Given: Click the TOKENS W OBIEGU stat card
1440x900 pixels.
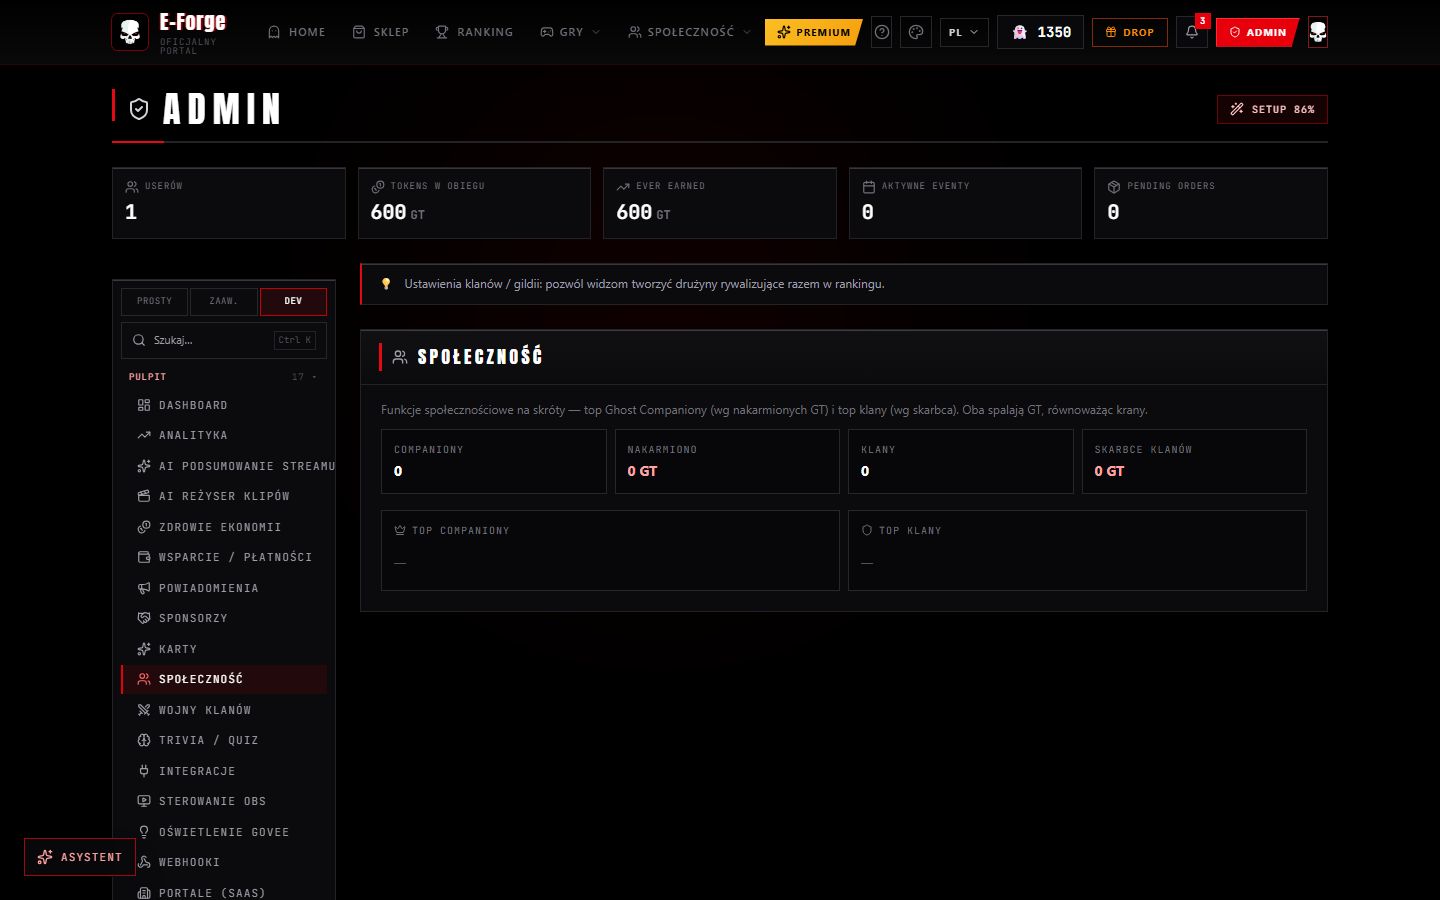Looking at the screenshot, I should pyautogui.click(x=474, y=203).
